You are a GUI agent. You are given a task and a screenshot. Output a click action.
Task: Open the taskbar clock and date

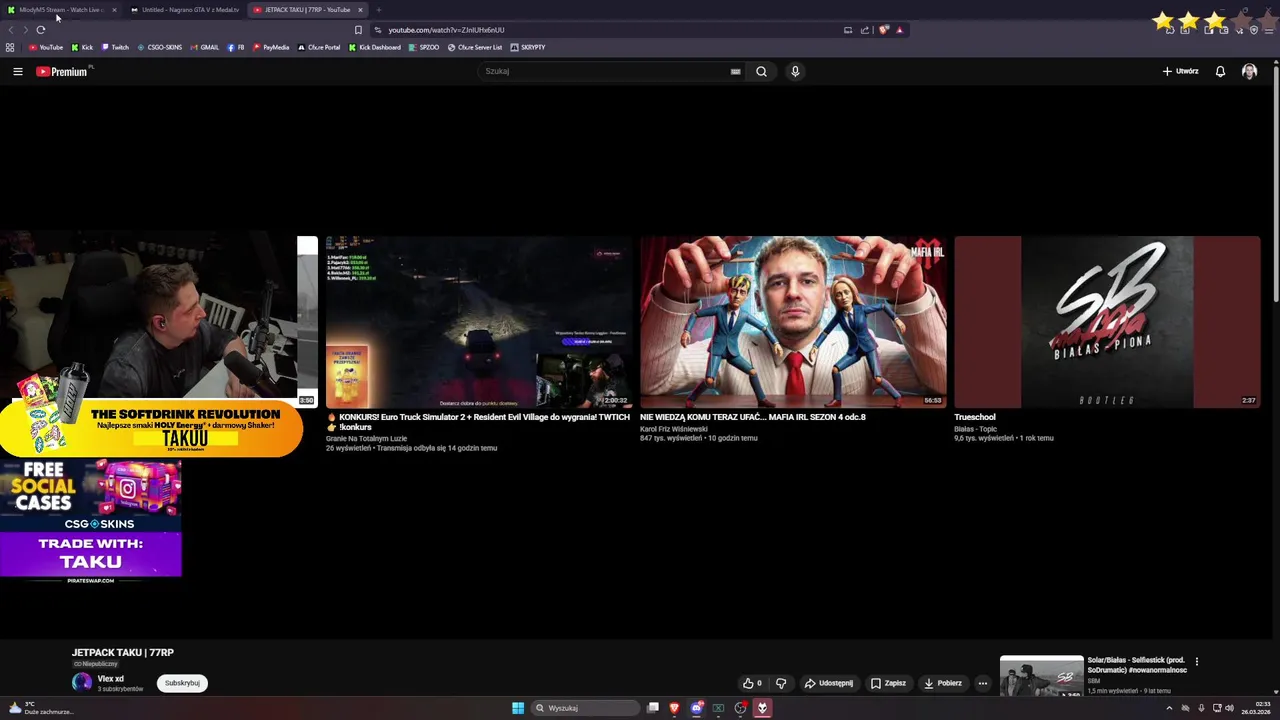point(1256,708)
